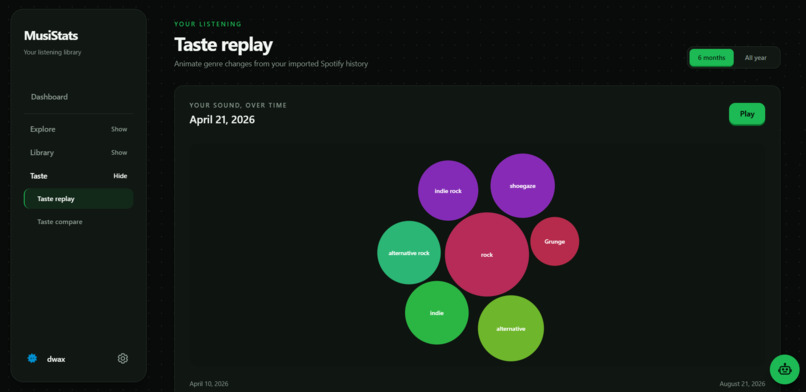Select the Grunge genre bubble
Image resolution: width=806 pixels, height=392 pixels.
pyautogui.click(x=555, y=241)
